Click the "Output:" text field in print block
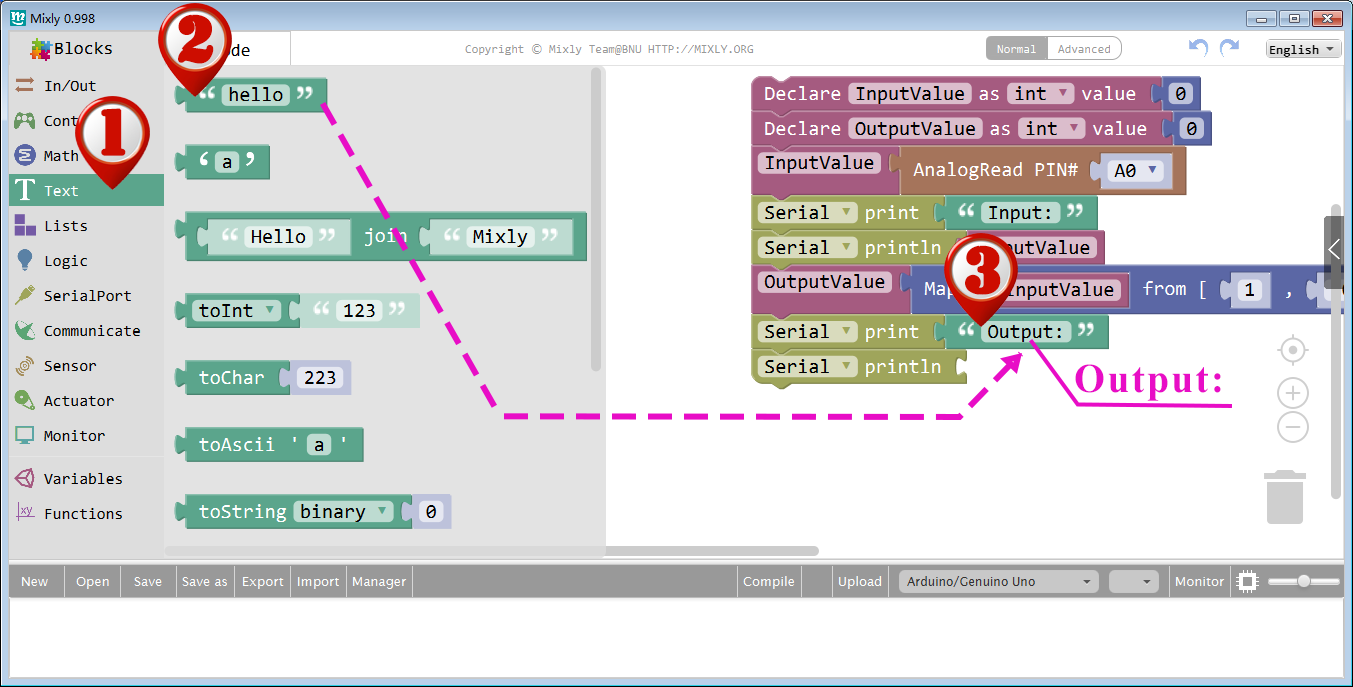Viewport: 1353px width, 687px height. 1026,332
